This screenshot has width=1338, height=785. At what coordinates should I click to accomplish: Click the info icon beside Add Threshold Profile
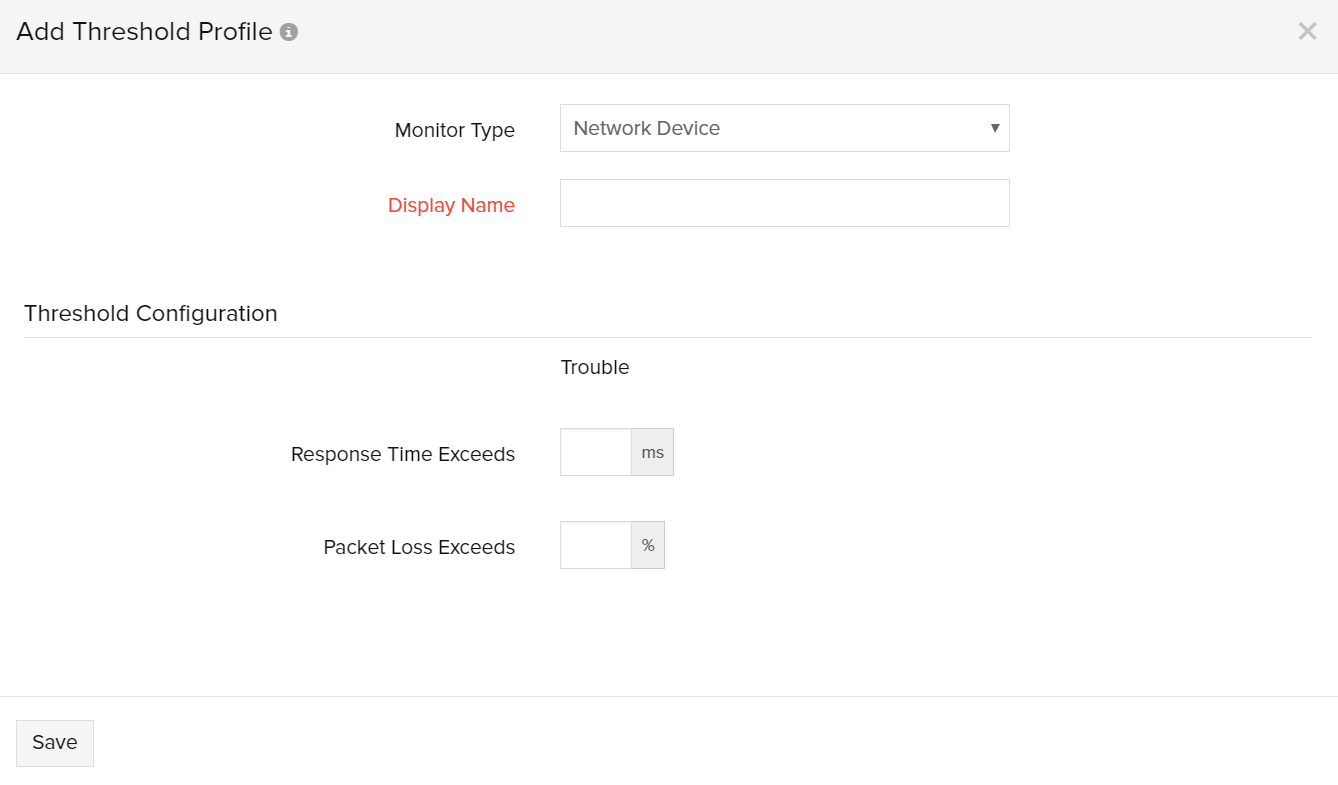[x=289, y=33]
